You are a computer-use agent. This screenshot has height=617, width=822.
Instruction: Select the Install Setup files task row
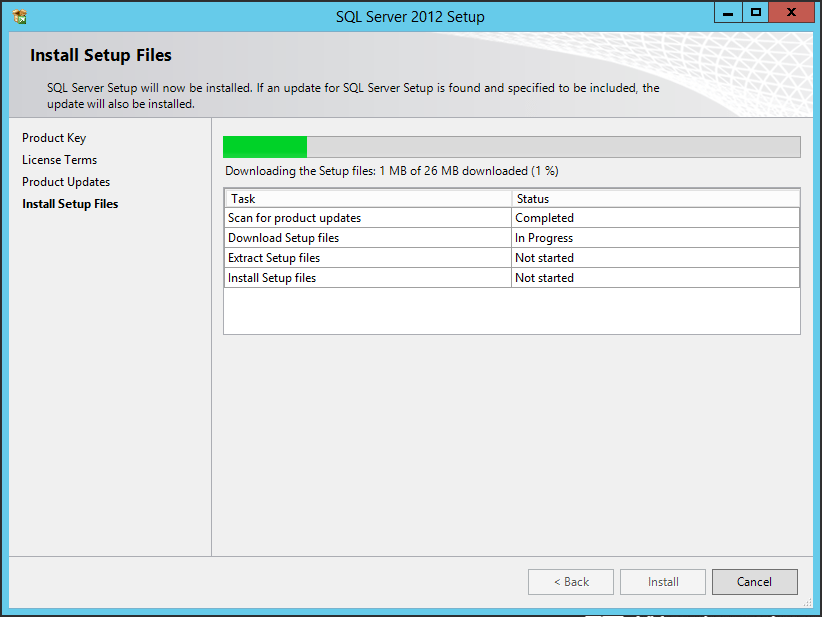coord(272,278)
